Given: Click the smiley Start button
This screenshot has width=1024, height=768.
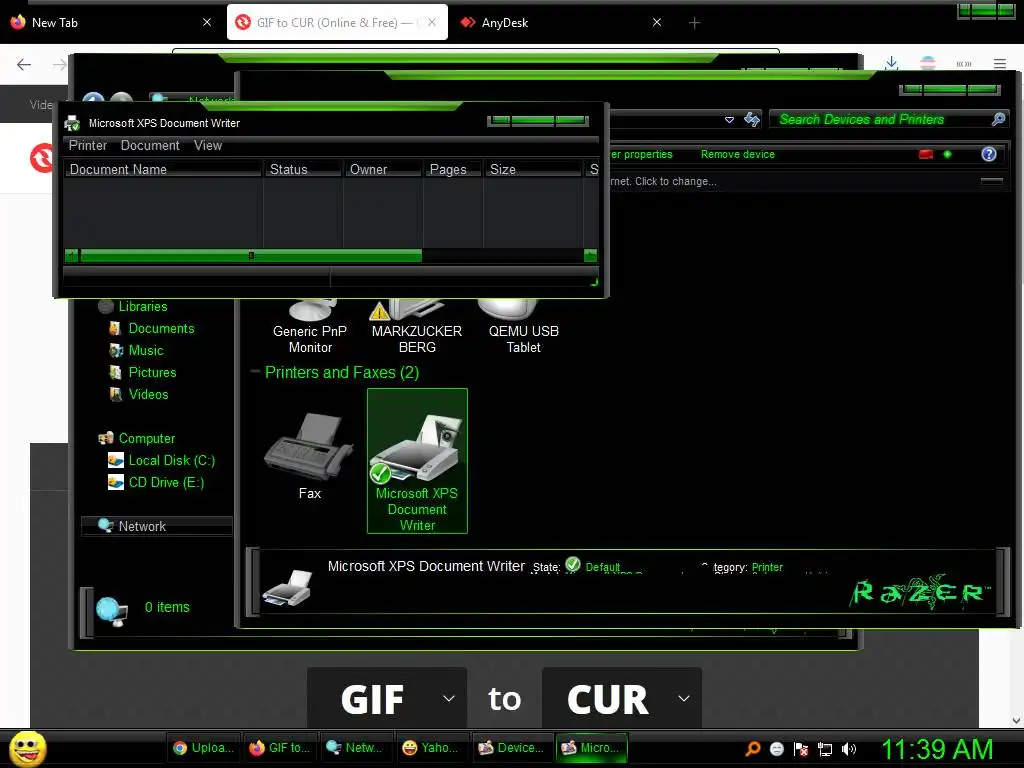Looking at the screenshot, I should (28, 748).
